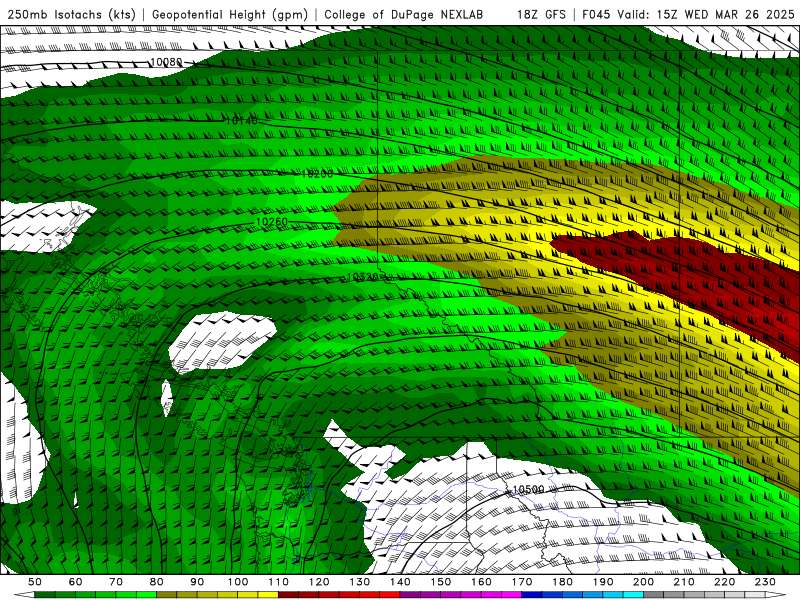Viewport: 800px width, 600px height.
Task: Click the '250mb Isotachs (kts)' title text
Action: (72, 14)
